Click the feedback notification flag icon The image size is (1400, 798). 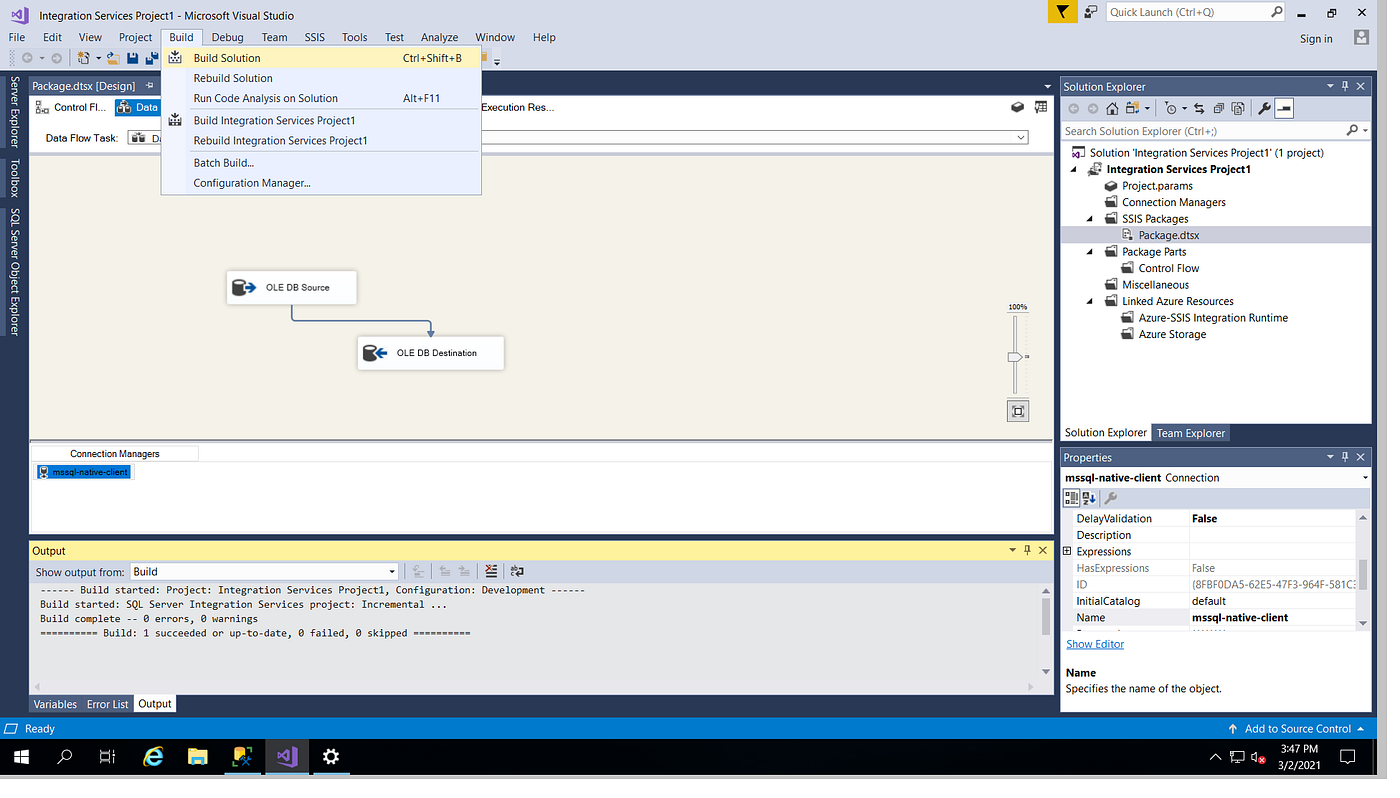pos(1061,12)
